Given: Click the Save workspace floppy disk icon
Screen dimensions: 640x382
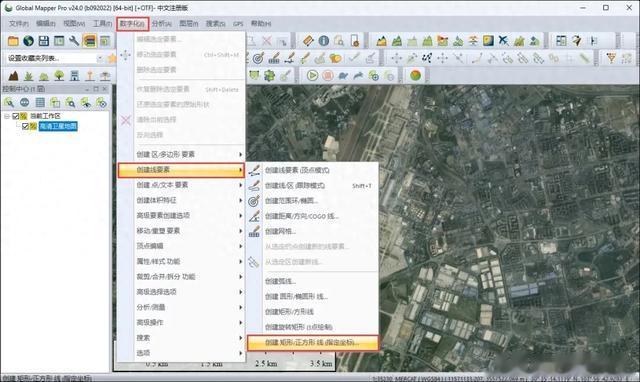Looking at the screenshot, I should tap(44, 40).
